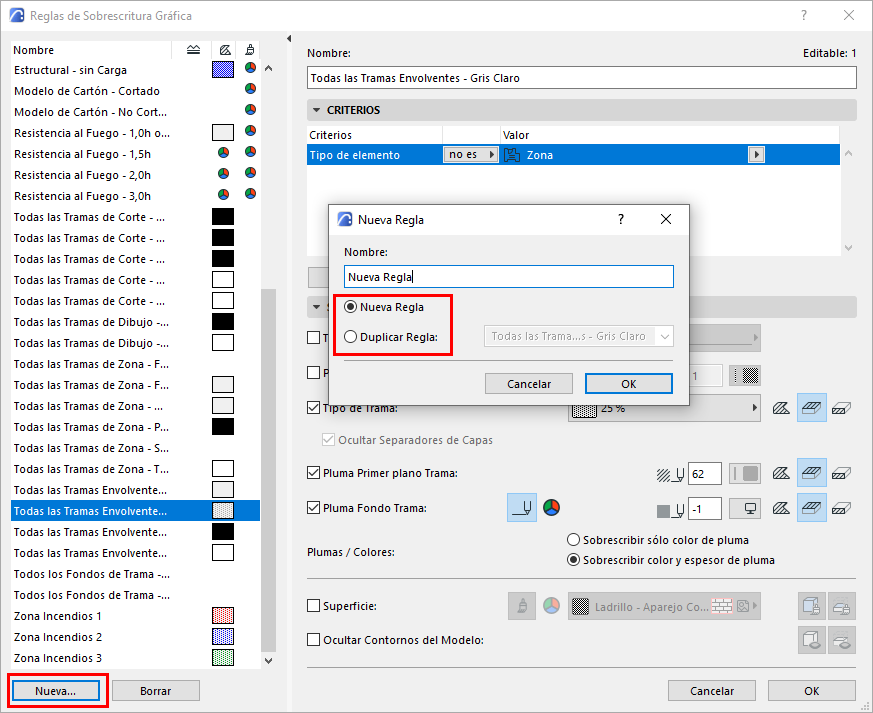Viewport: 873px width, 713px height.
Task: Click blue swatch of Zona Incendios 2
Action: 223,636
